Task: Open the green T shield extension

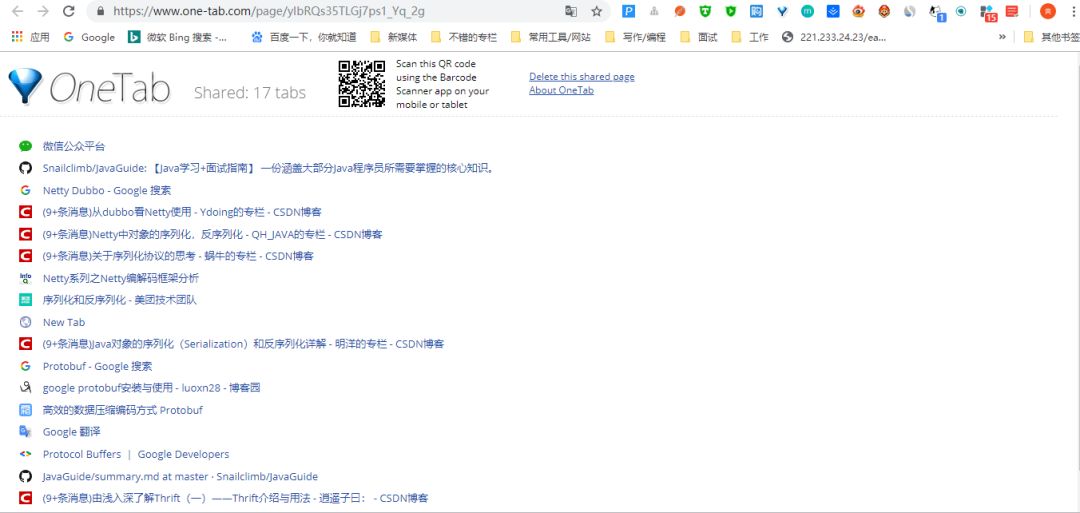Action: (x=705, y=11)
